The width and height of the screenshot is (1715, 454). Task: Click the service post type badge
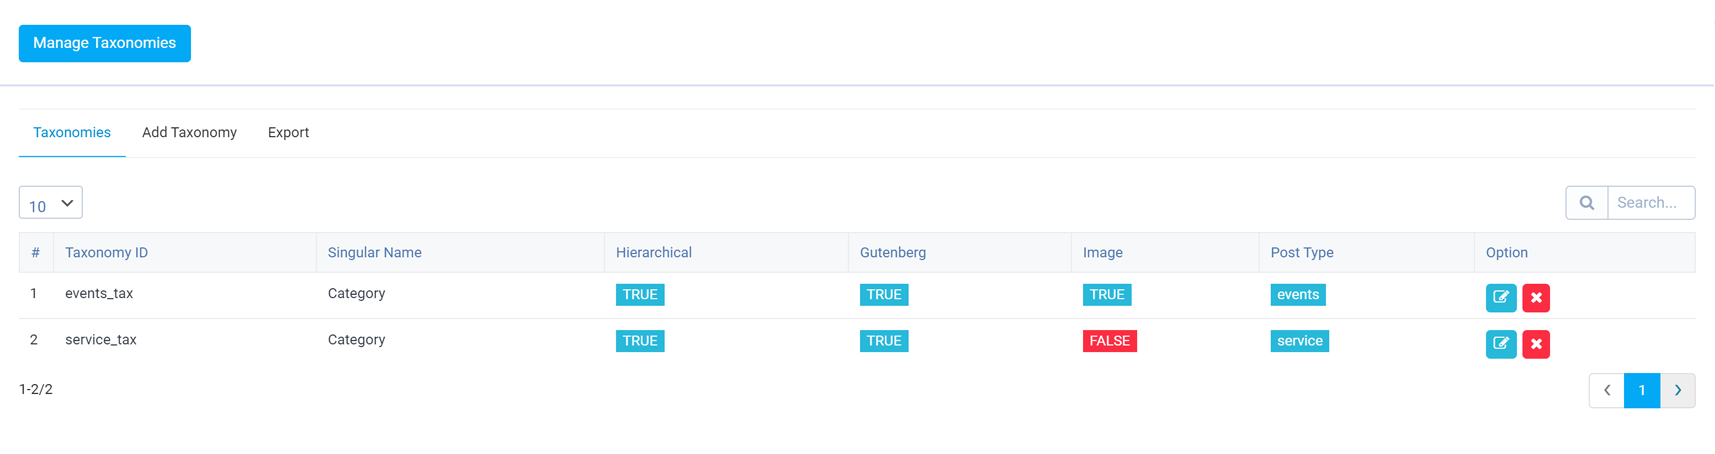point(1300,341)
